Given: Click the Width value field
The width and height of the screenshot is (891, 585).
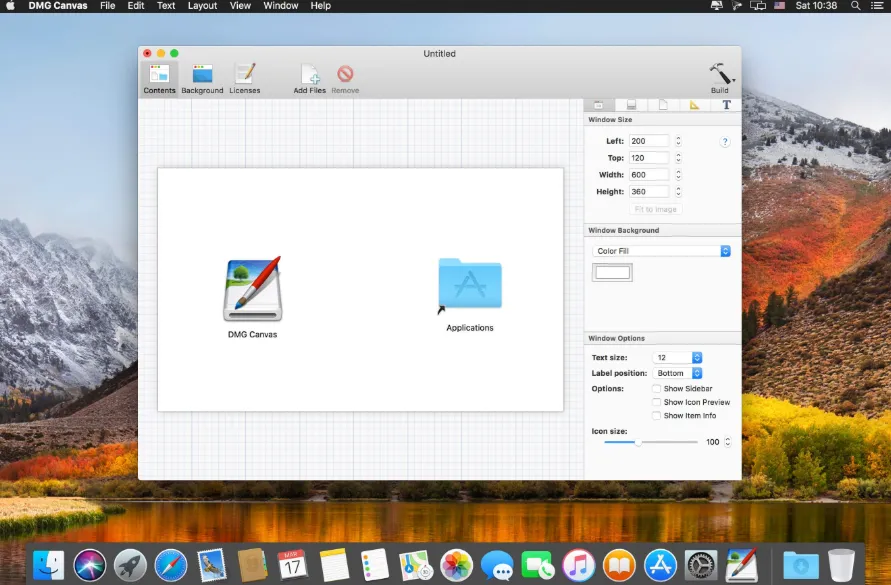Looking at the screenshot, I should (x=649, y=175).
